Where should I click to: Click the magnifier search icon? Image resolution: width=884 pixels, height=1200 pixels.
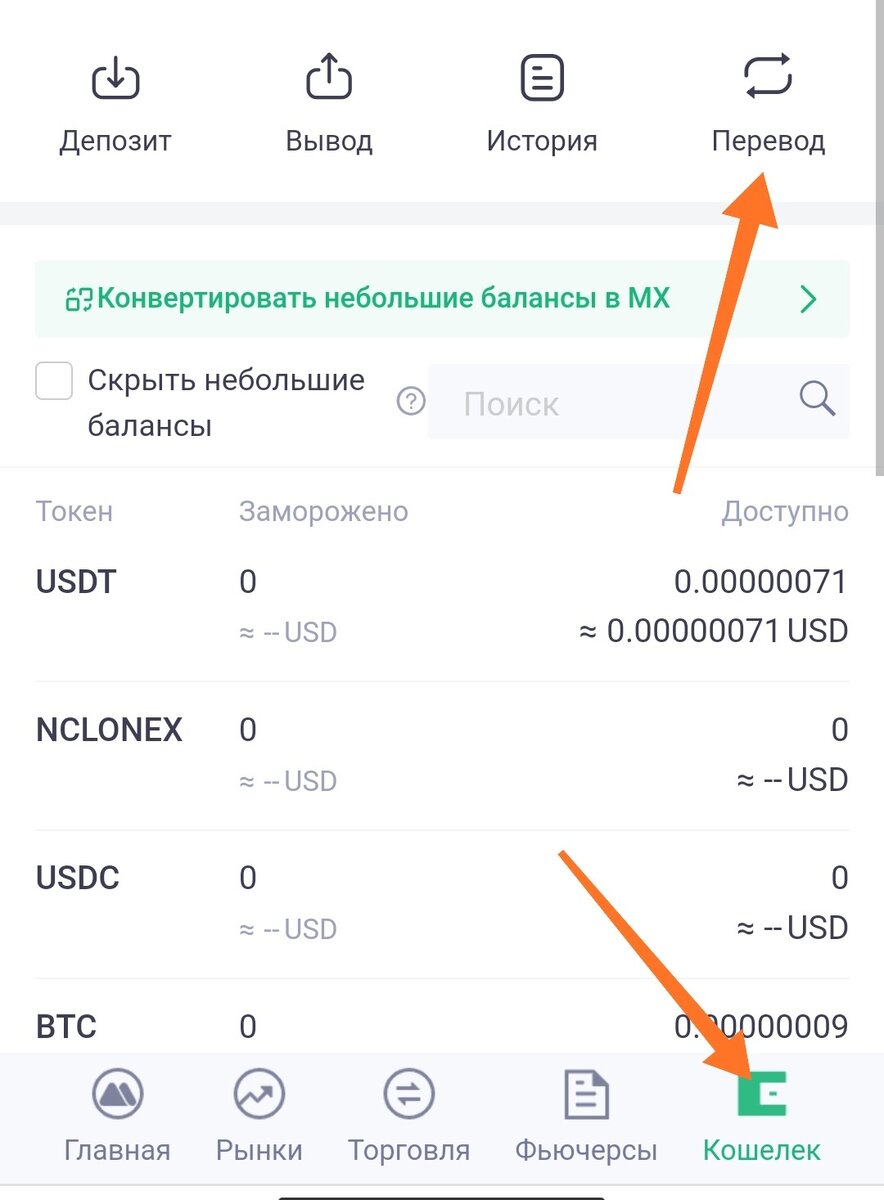[817, 400]
